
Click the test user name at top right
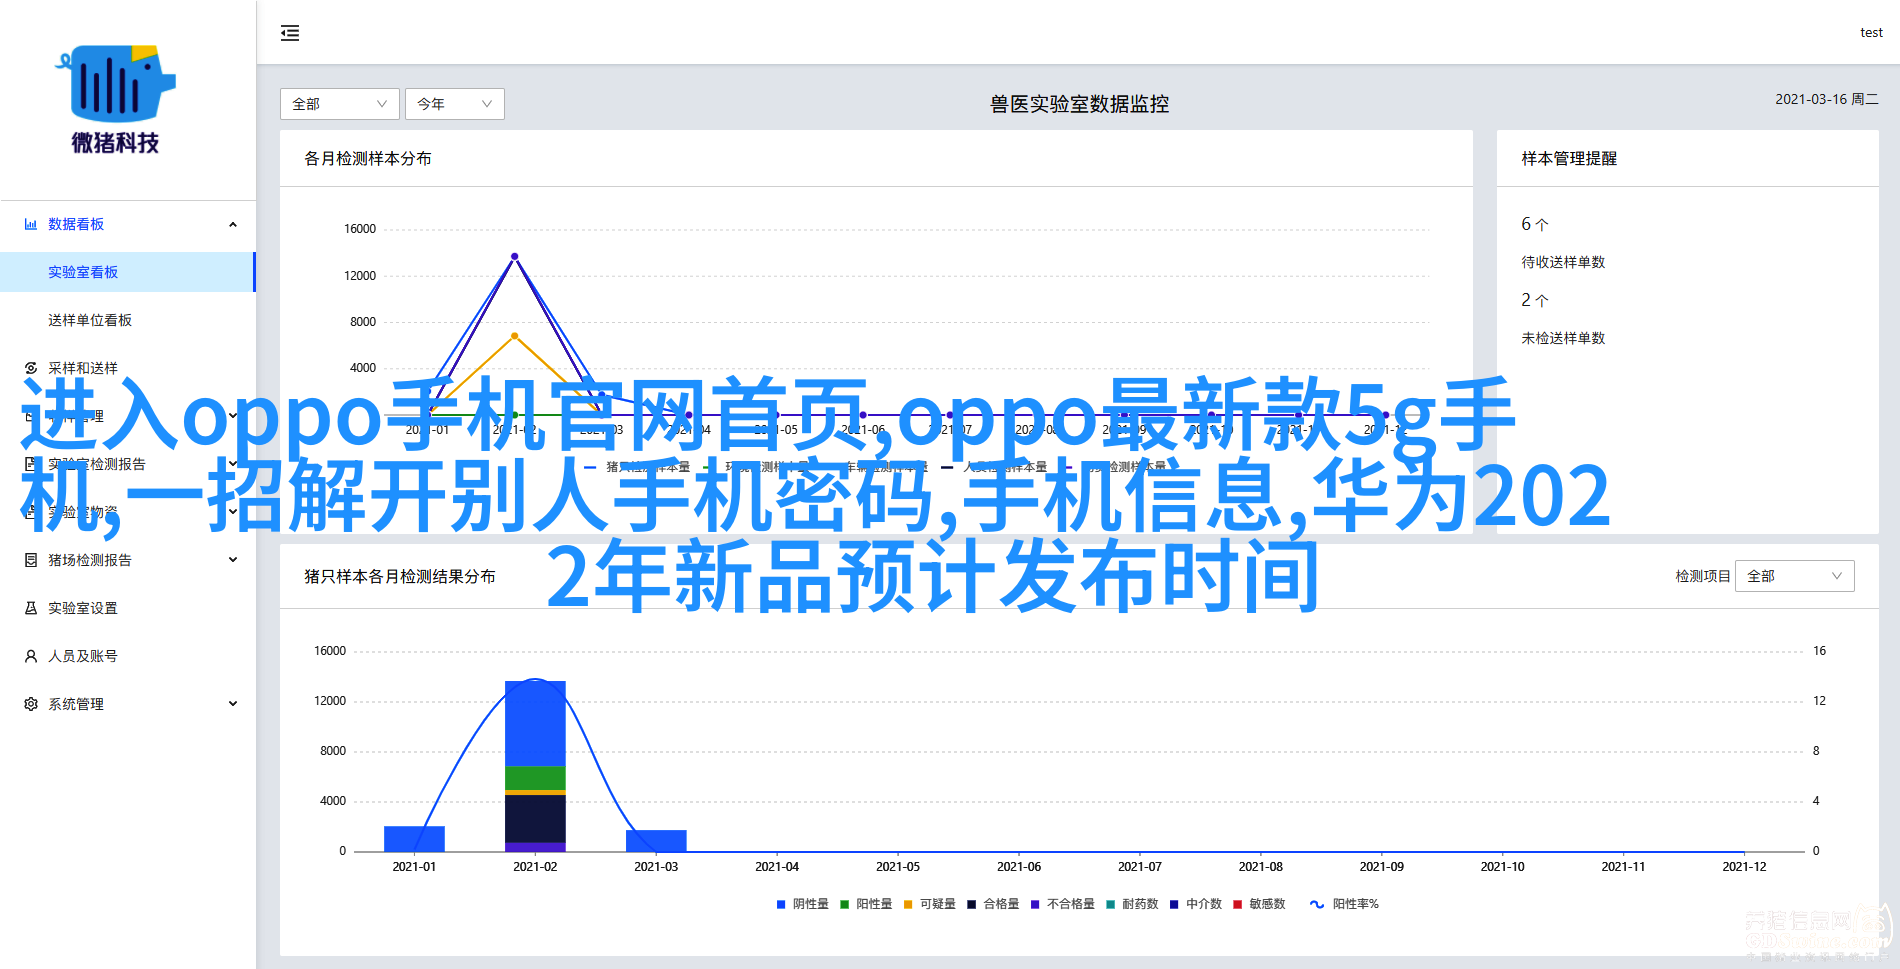1871,33
